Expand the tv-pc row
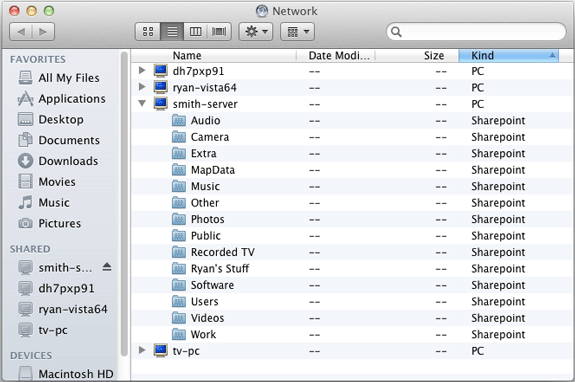The image size is (575, 382). pyautogui.click(x=142, y=350)
